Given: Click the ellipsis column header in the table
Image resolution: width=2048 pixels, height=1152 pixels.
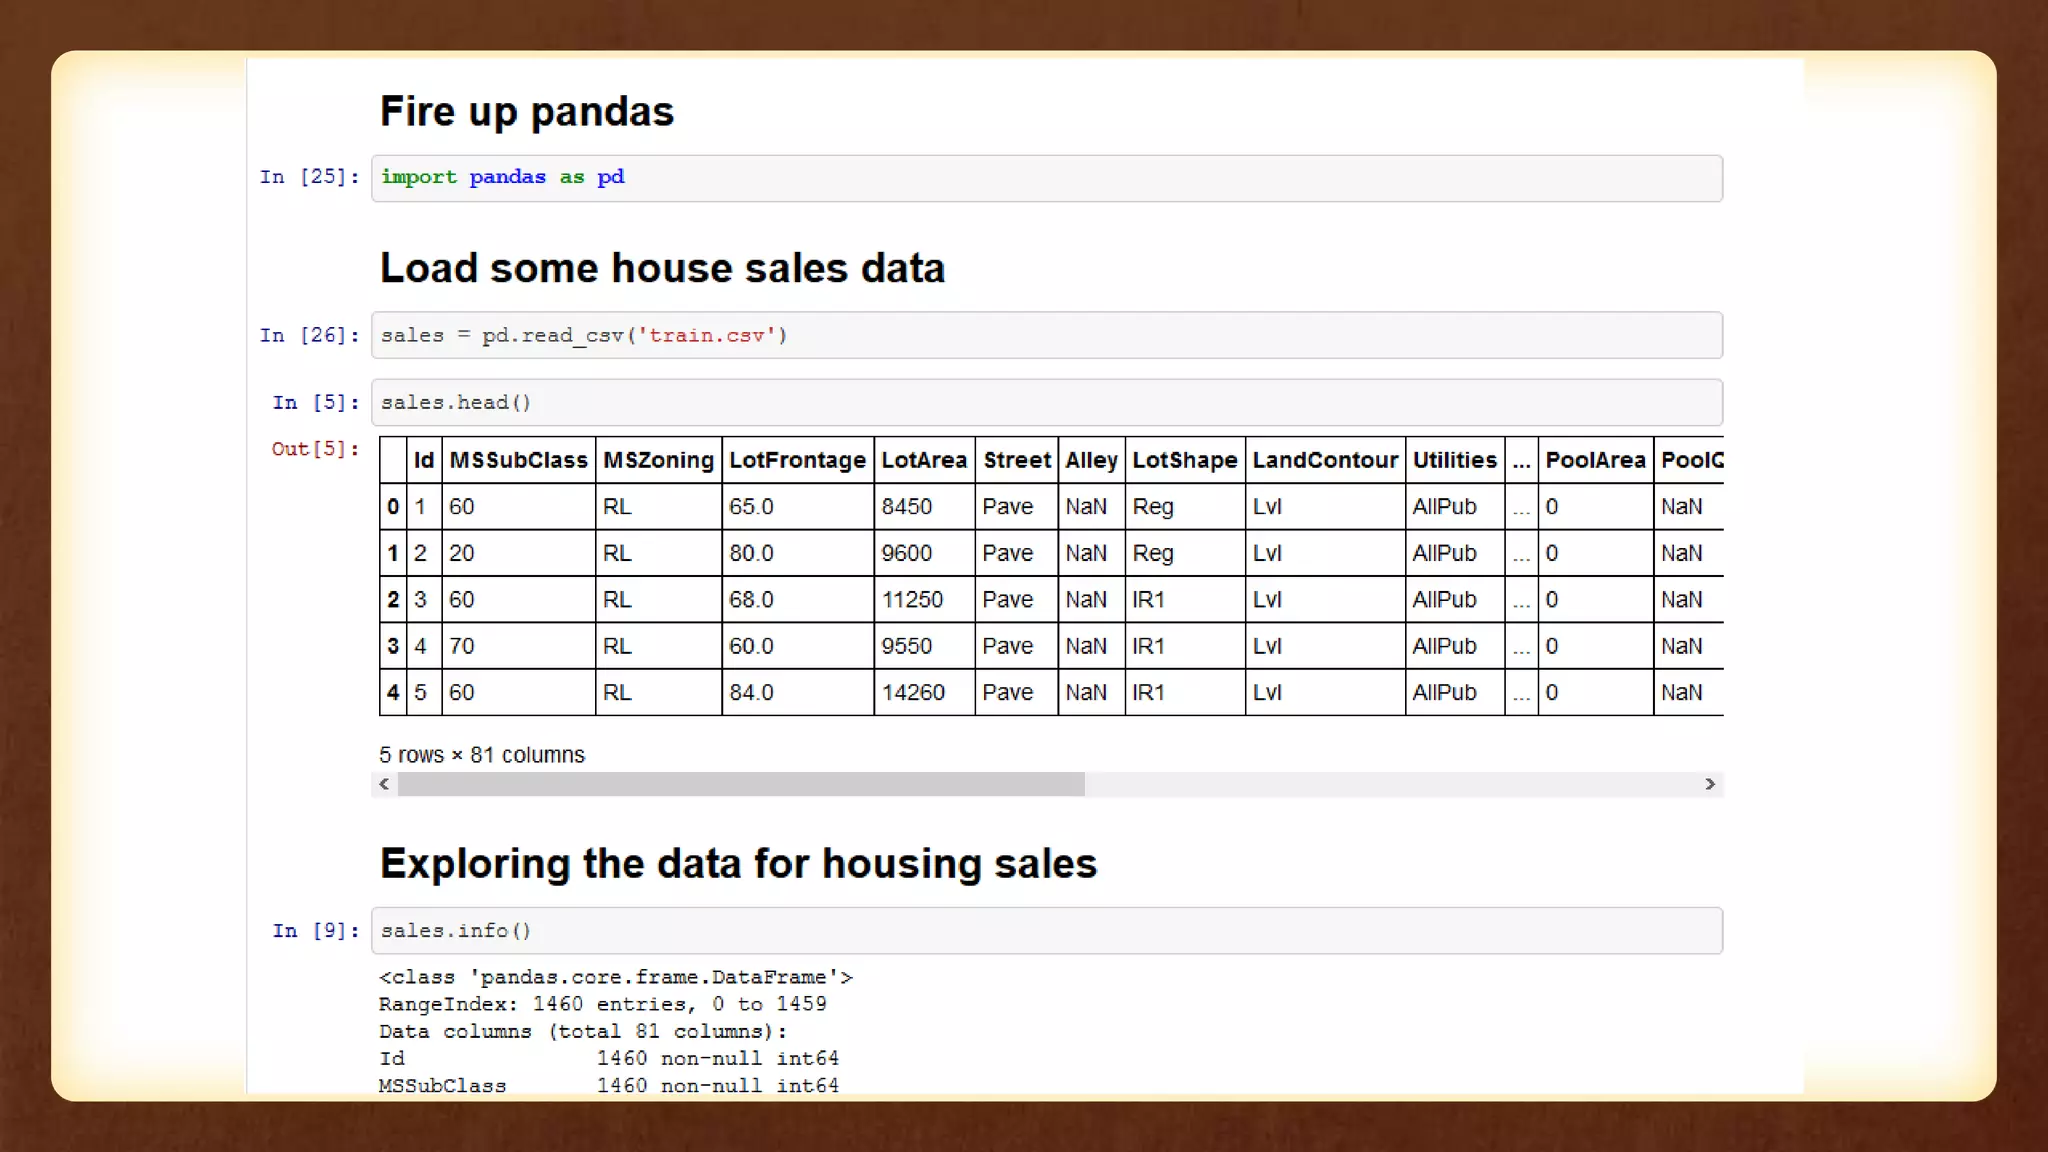Looking at the screenshot, I should 1521,460.
